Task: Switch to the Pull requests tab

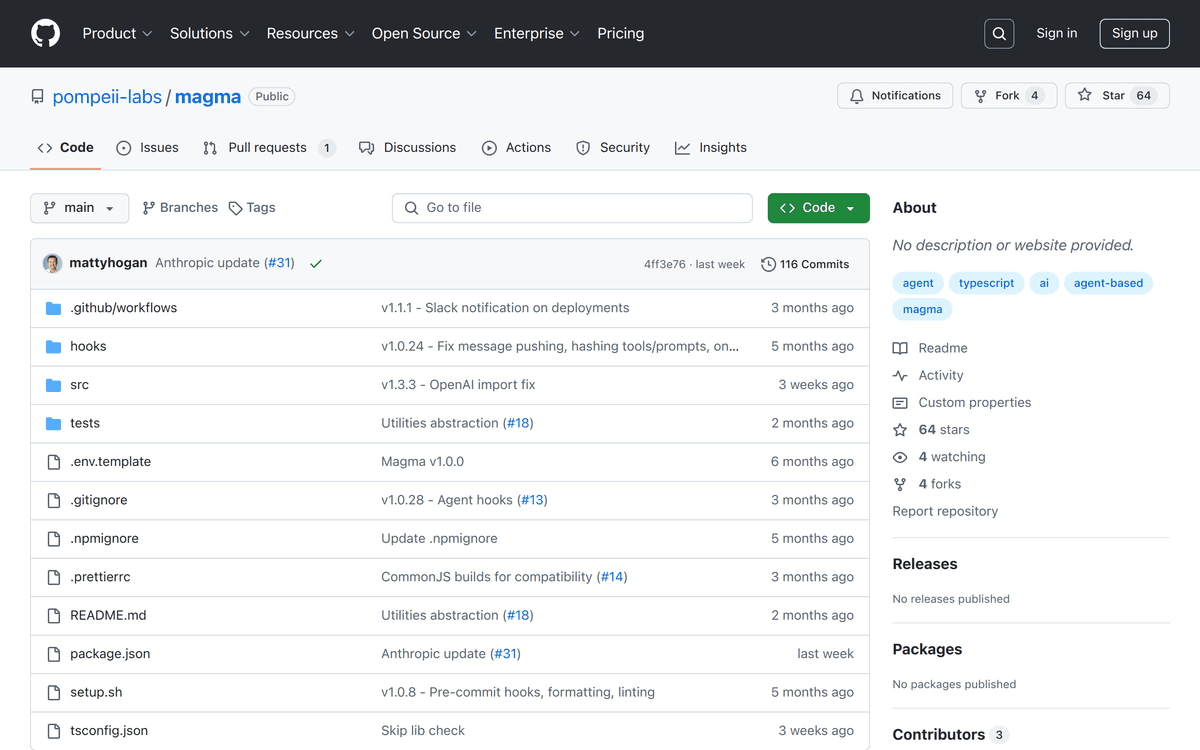Action: [x=267, y=148]
